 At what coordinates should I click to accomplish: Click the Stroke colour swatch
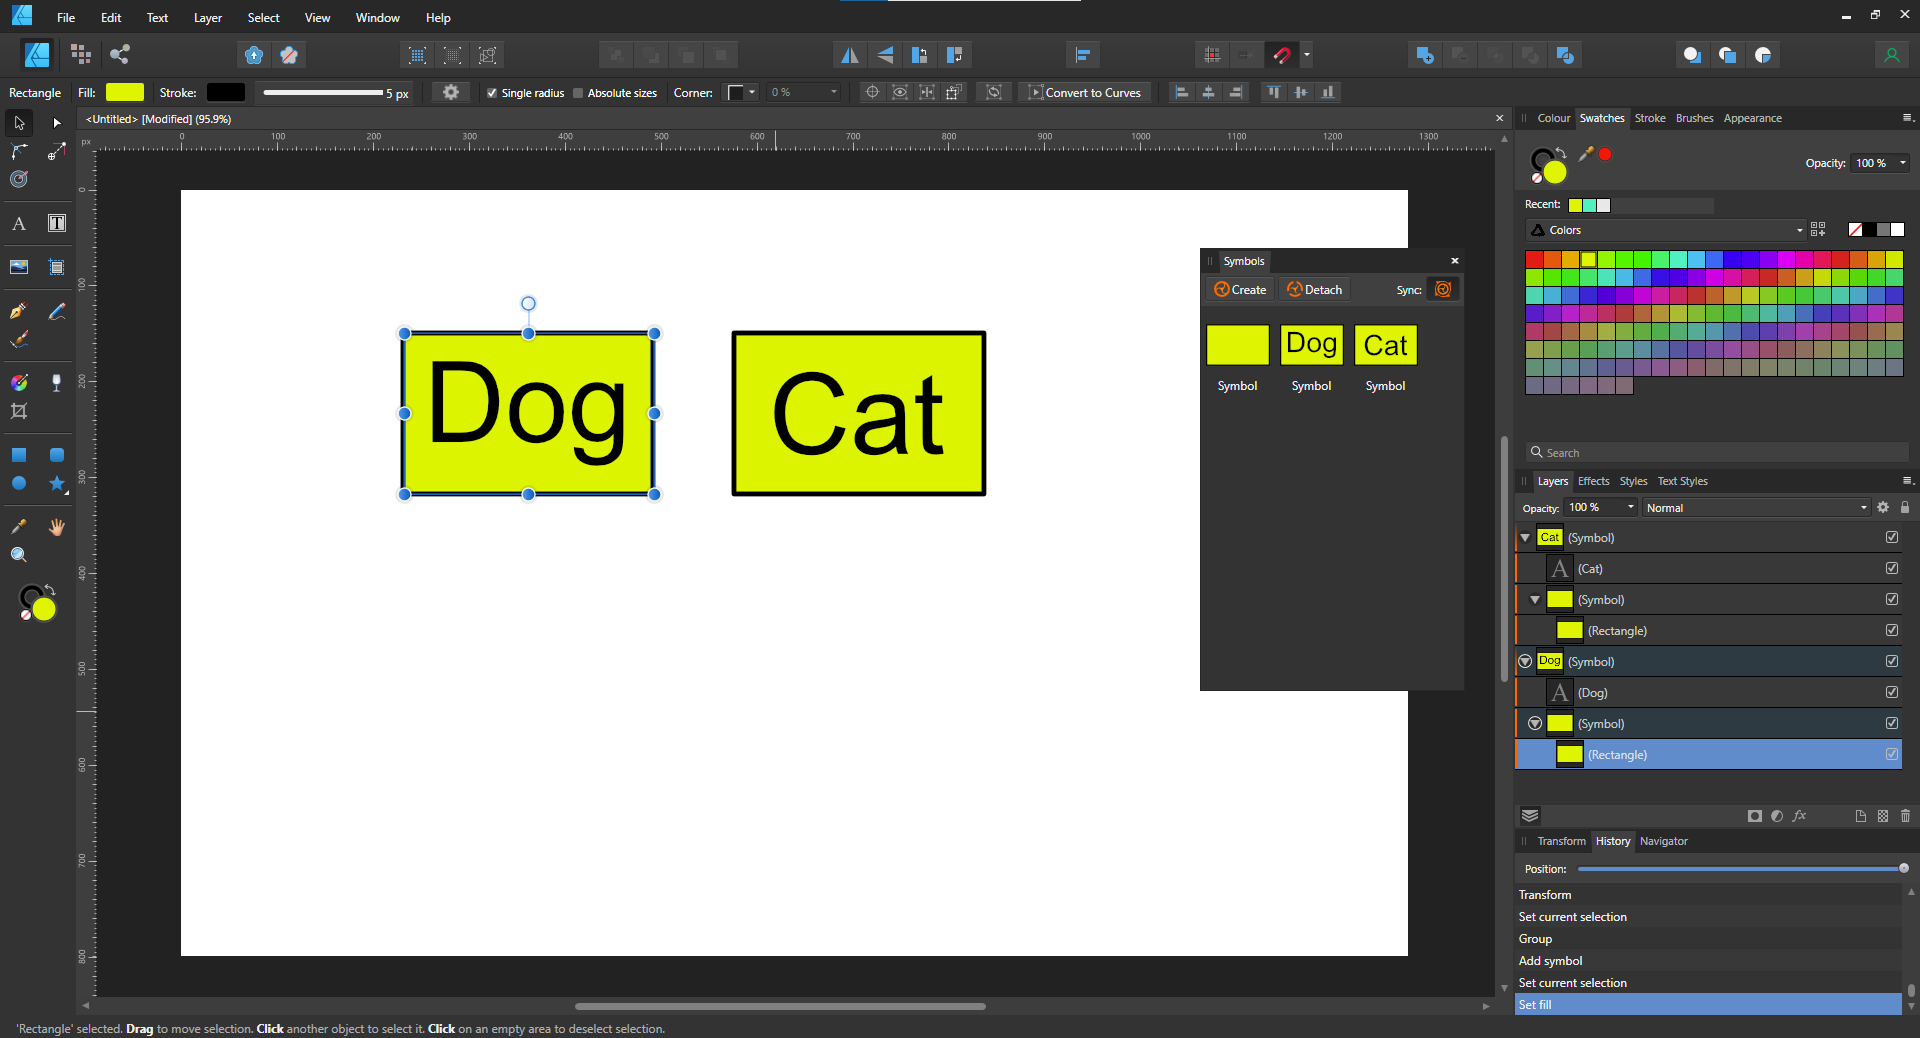coord(226,92)
